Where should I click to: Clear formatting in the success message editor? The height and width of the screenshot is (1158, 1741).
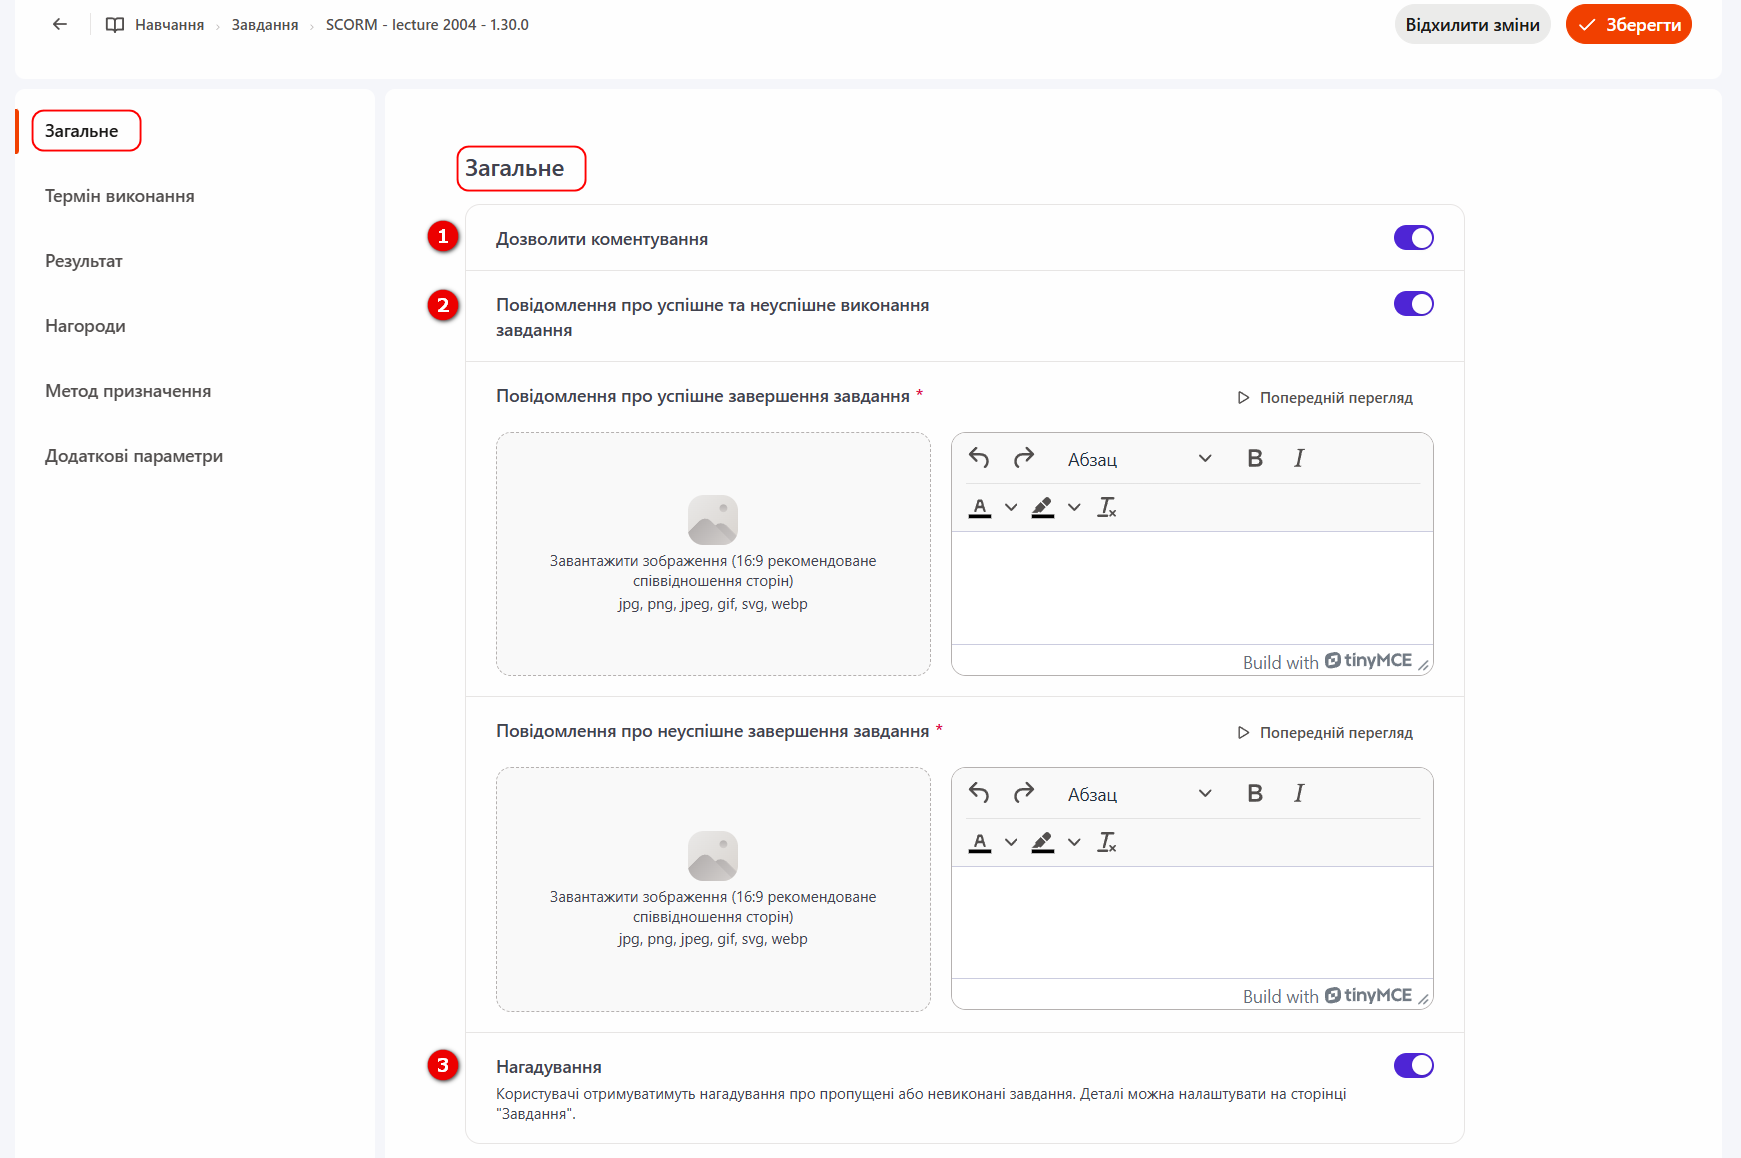pos(1107,507)
